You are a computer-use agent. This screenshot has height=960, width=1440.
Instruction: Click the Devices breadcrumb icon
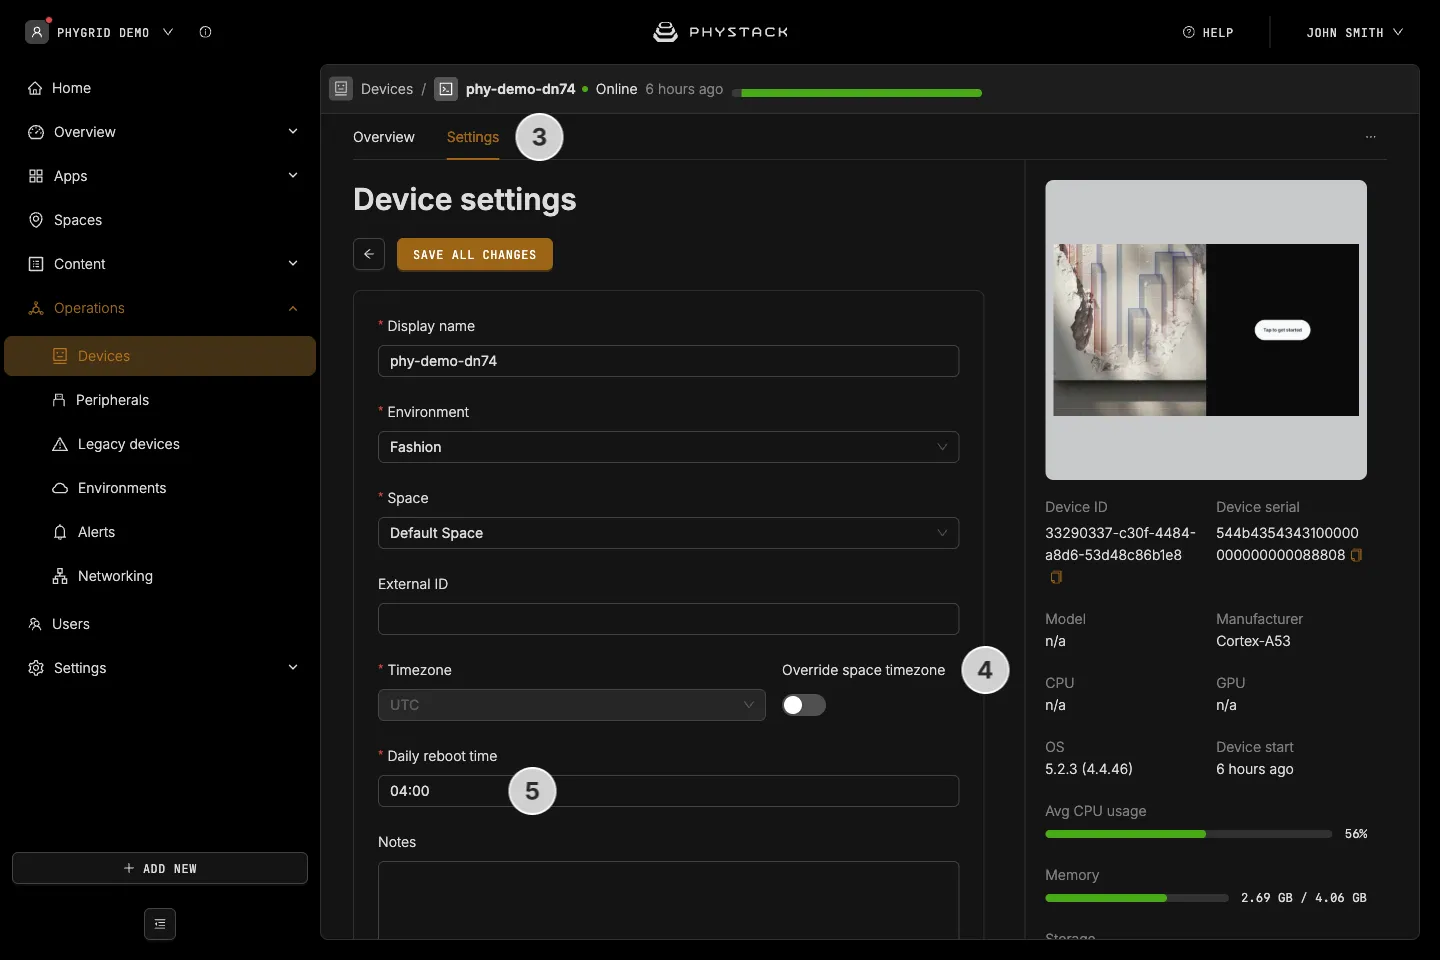[341, 89]
